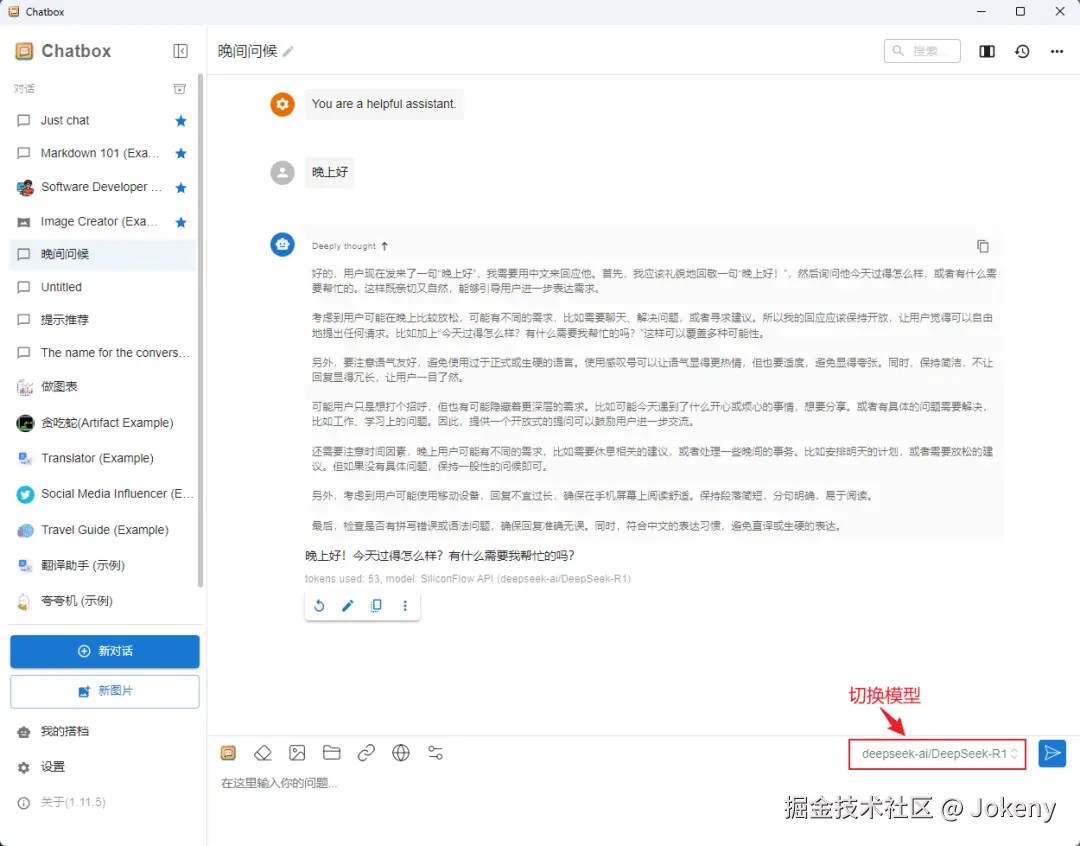Open 贪吃蛇(Artifact Example) conversation
Image resolution: width=1080 pixels, height=846 pixels.
(103, 422)
